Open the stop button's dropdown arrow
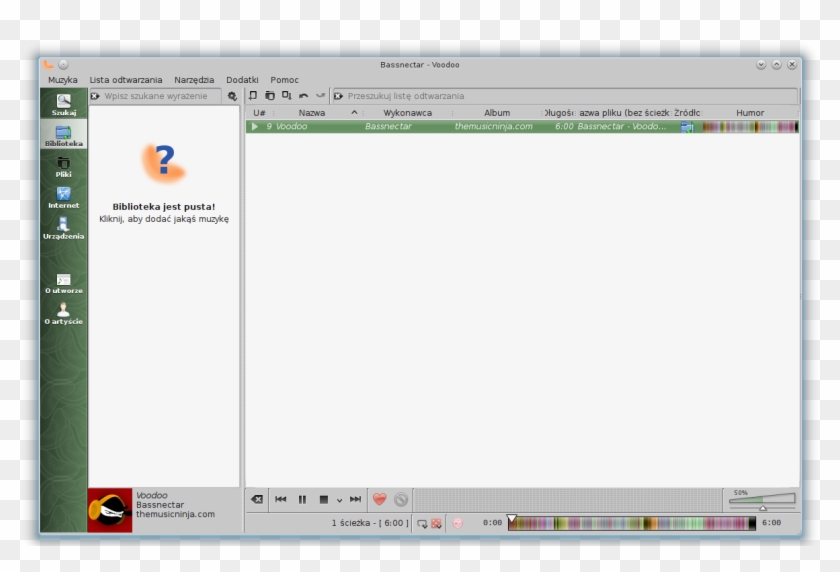The image size is (840, 572). click(x=339, y=500)
